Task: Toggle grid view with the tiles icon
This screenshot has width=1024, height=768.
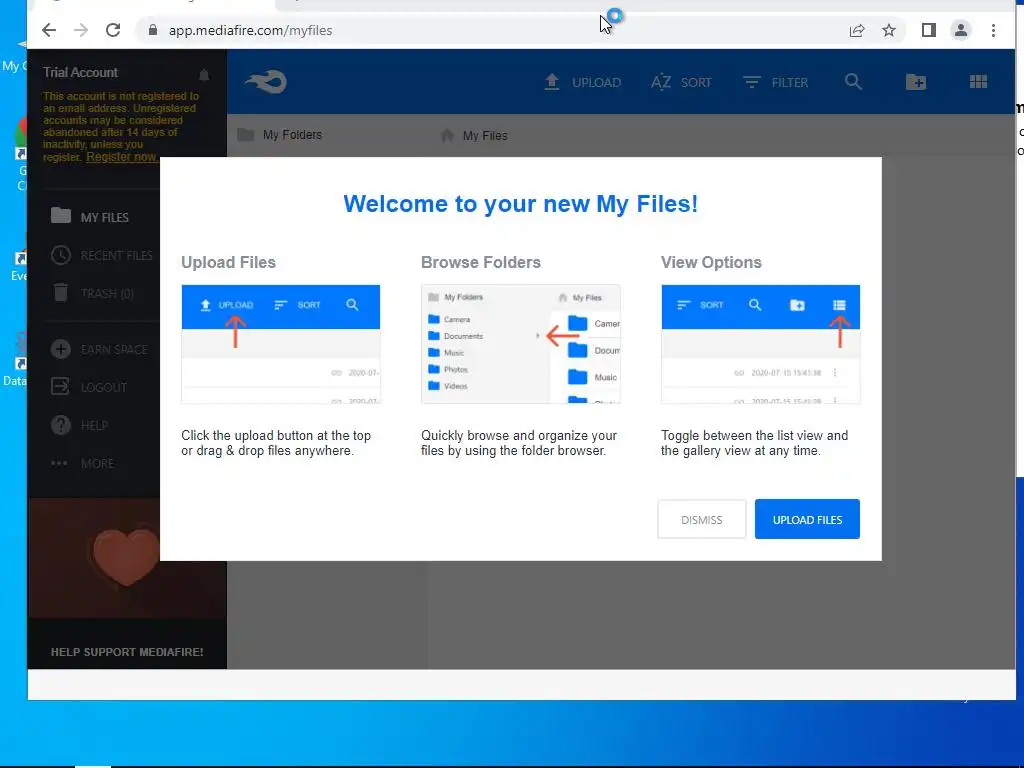Action: [978, 82]
